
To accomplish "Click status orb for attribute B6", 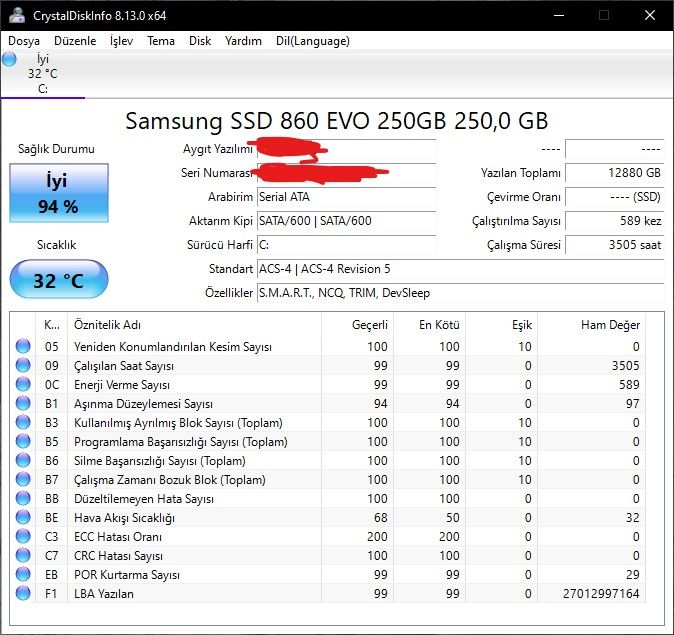I will point(23,460).
